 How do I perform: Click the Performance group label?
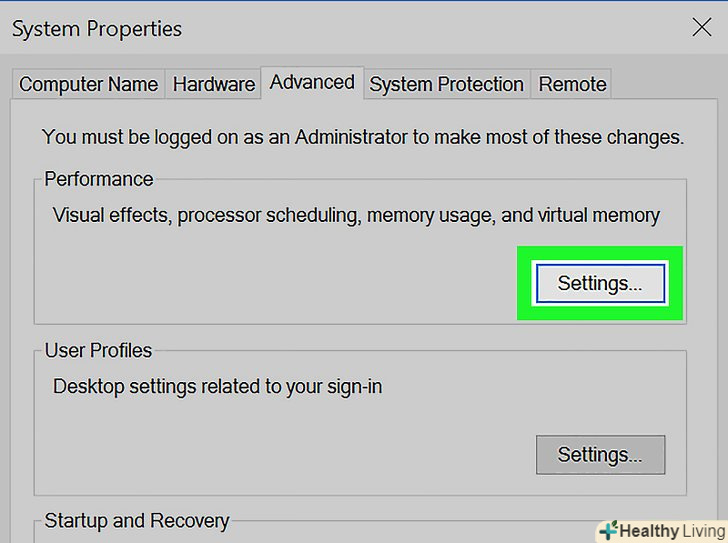click(99, 179)
